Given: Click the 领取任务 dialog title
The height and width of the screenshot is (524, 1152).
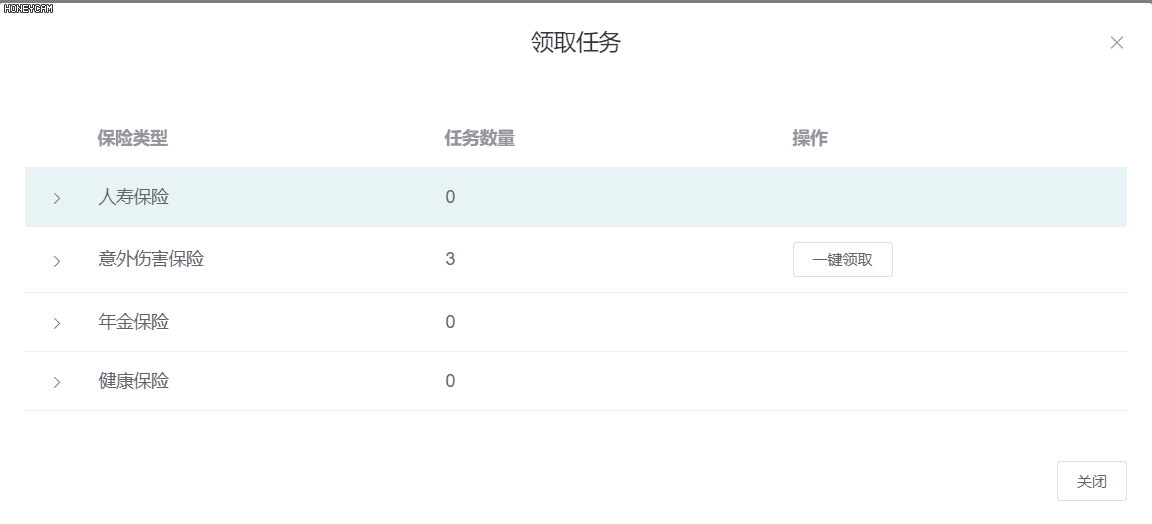Looking at the screenshot, I should coord(576,42).
